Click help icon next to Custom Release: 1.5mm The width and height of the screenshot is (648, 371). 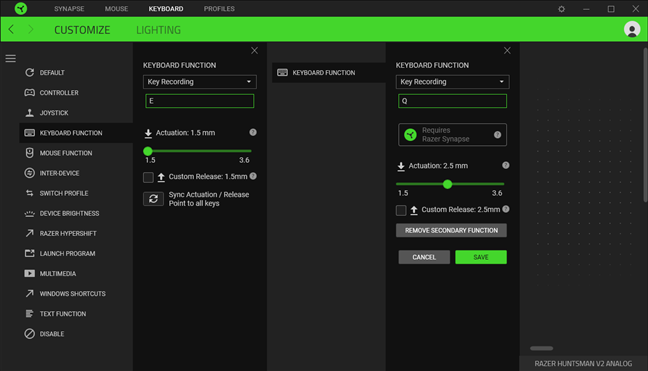(x=253, y=176)
